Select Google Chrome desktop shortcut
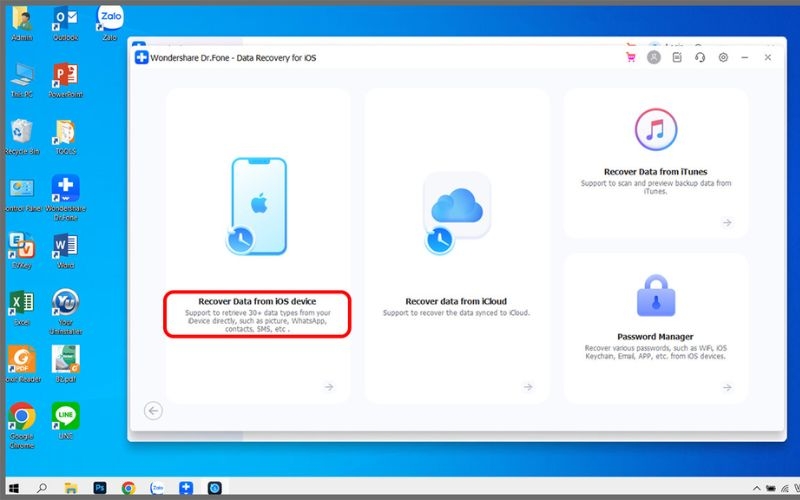The width and height of the screenshot is (800, 500). point(22,426)
